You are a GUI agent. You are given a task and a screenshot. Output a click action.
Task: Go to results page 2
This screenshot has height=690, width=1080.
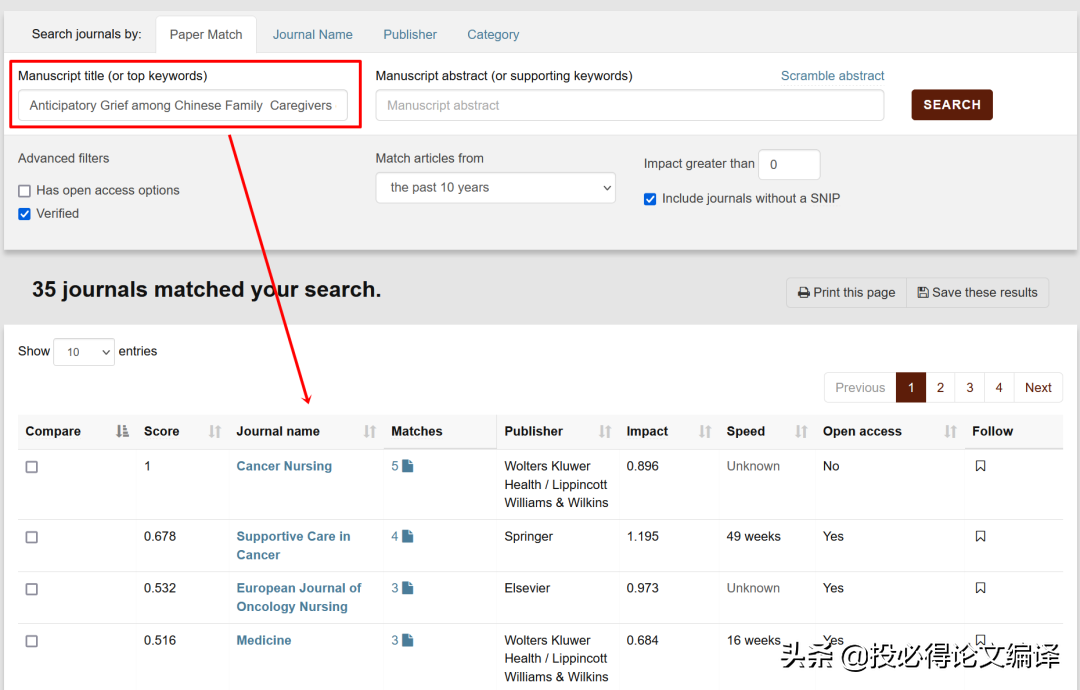(x=940, y=388)
